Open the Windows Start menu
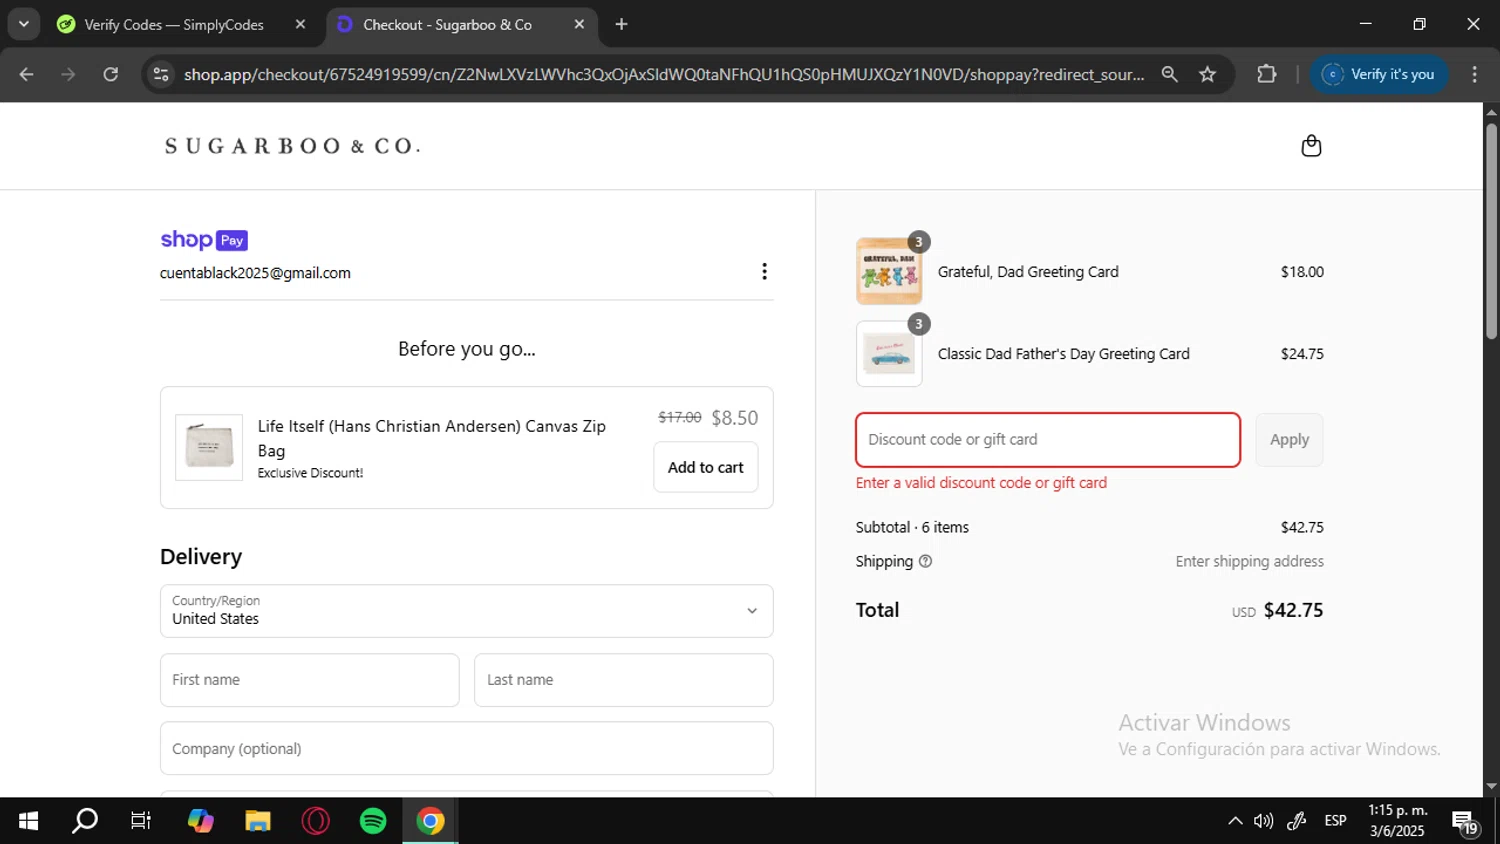 point(28,821)
